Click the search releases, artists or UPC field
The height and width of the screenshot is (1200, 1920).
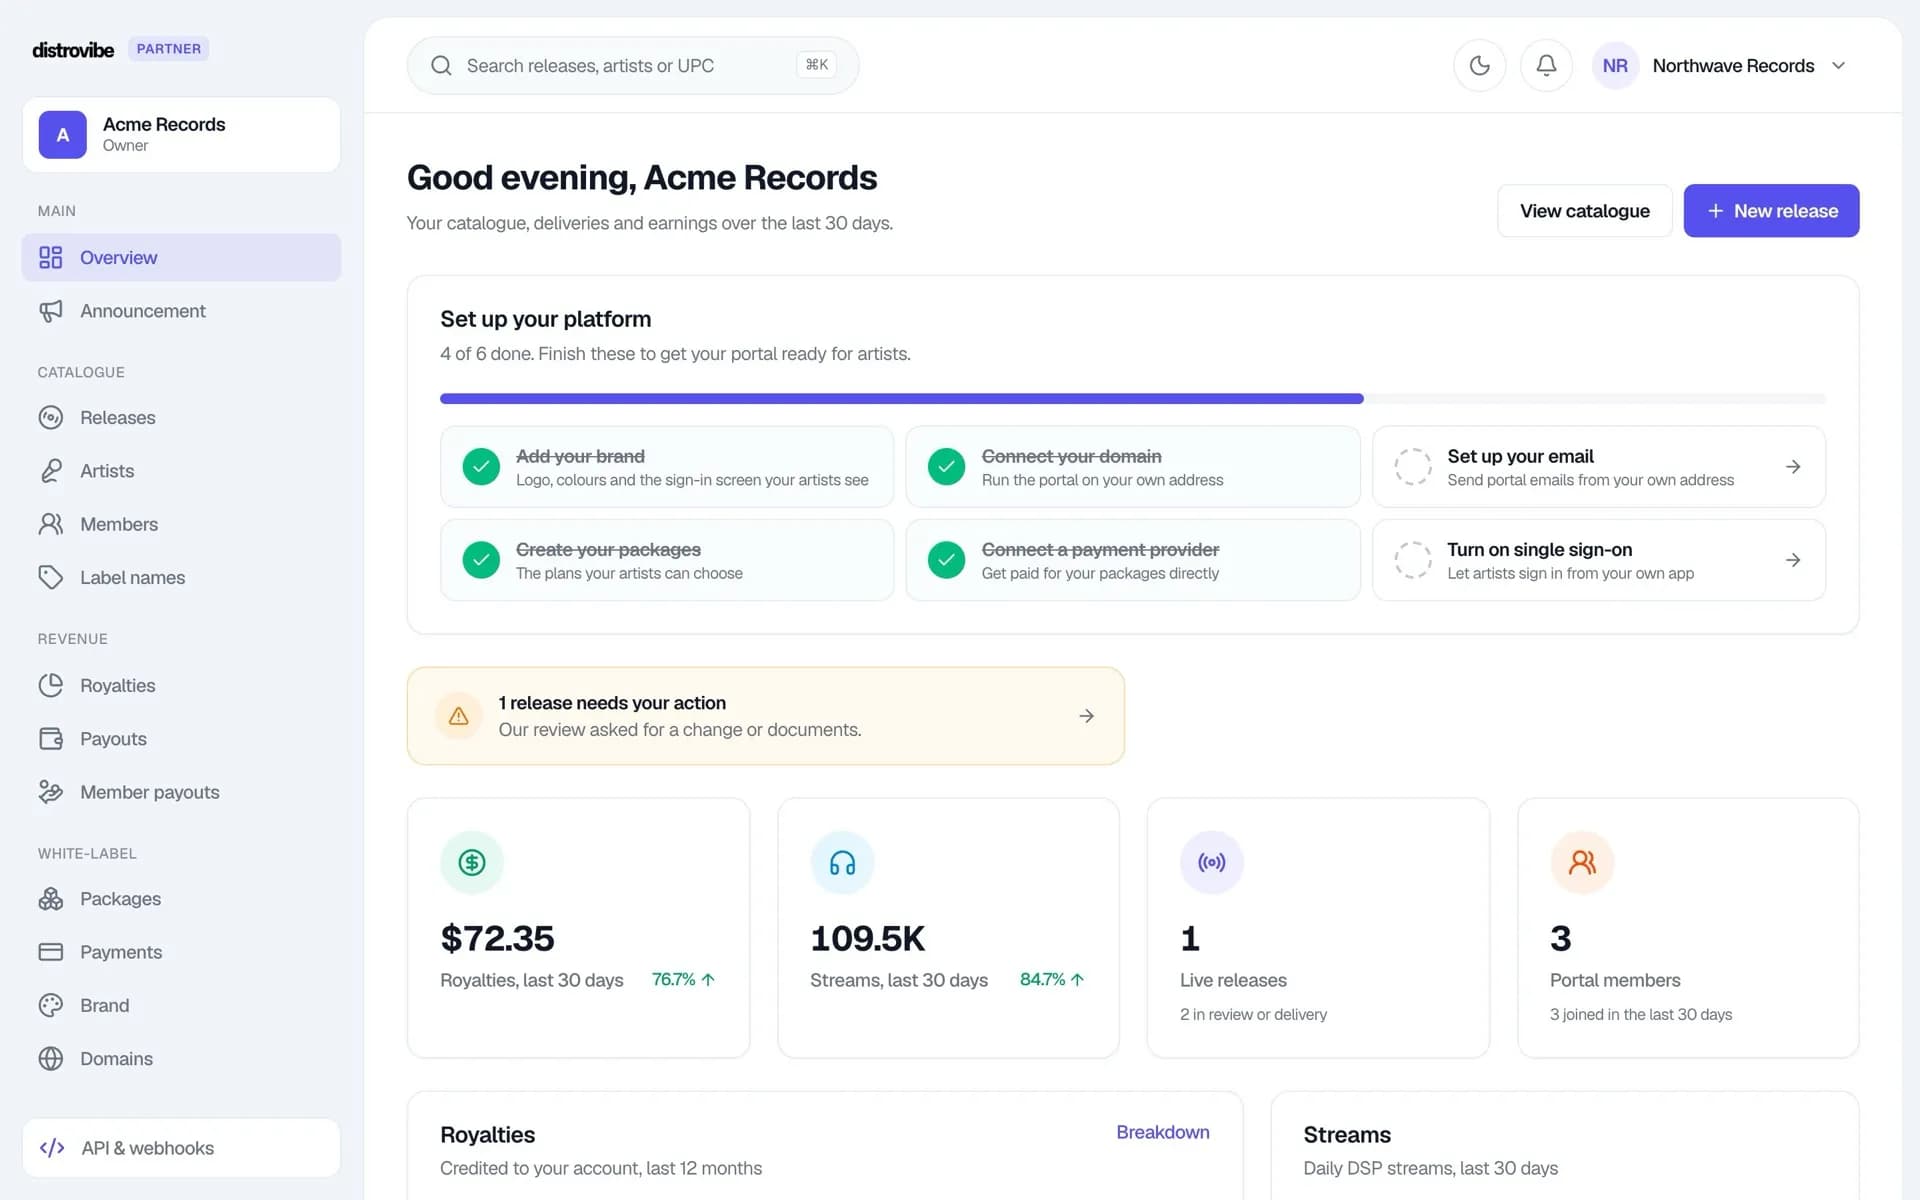click(632, 66)
